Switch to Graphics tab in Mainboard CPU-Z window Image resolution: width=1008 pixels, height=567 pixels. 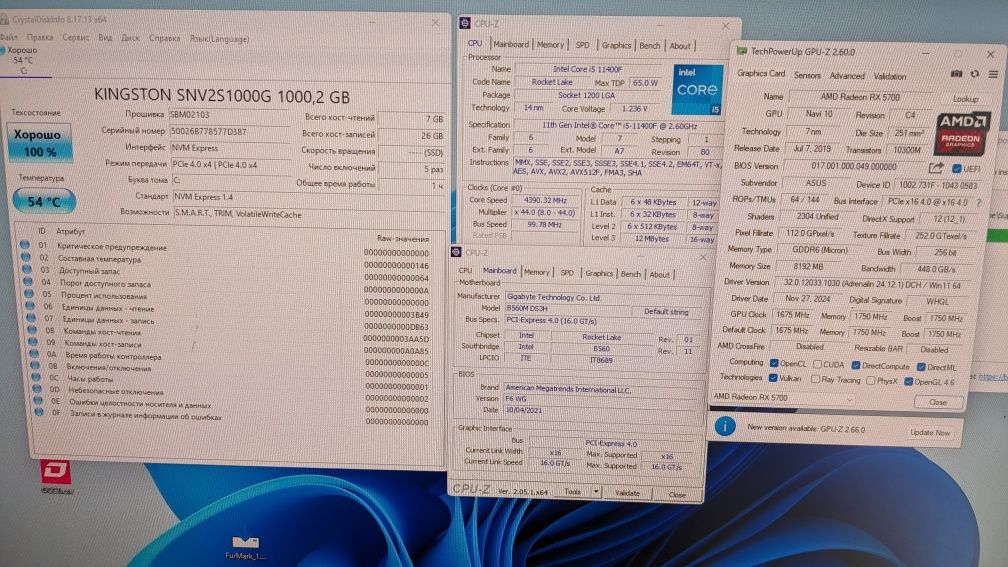(x=598, y=273)
